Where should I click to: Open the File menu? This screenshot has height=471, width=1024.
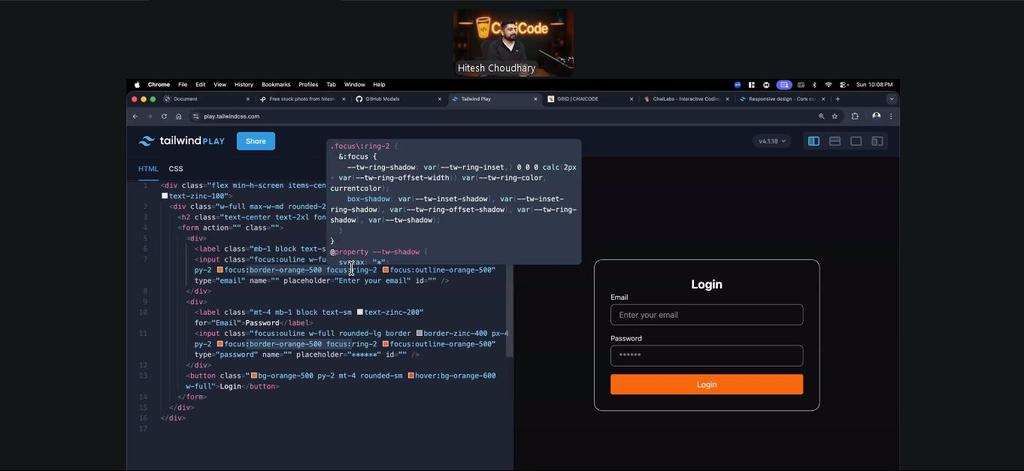point(183,85)
